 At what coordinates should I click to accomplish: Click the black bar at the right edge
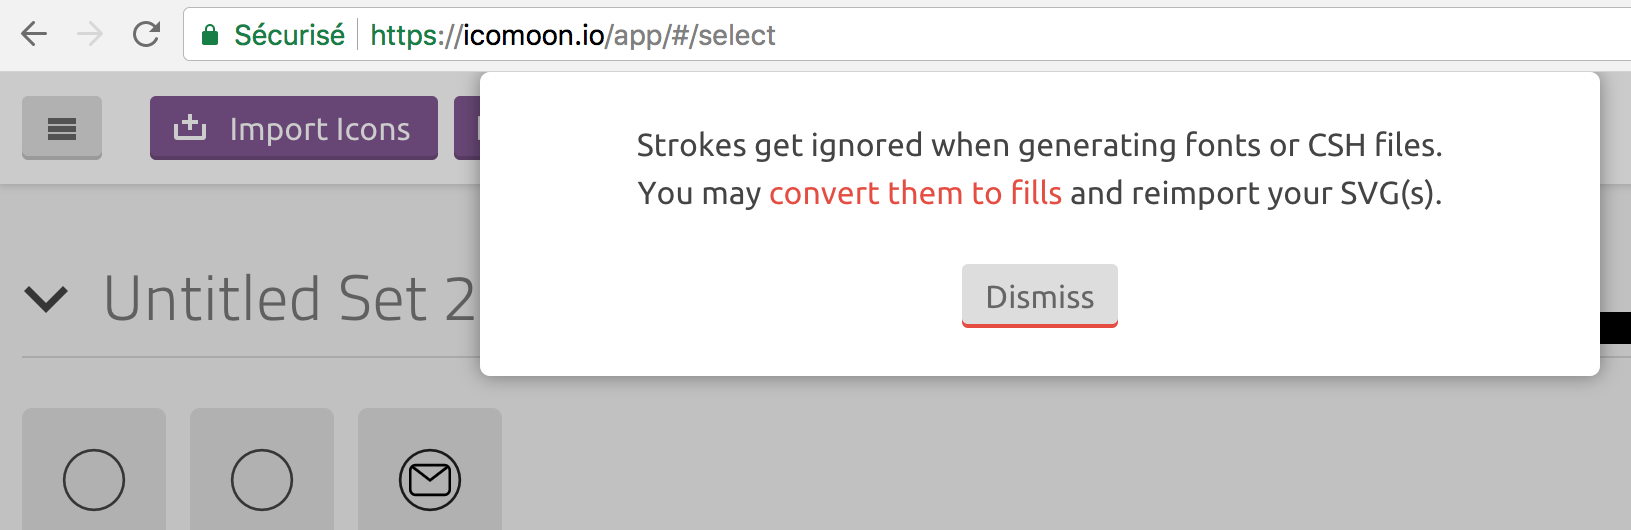click(x=1615, y=328)
